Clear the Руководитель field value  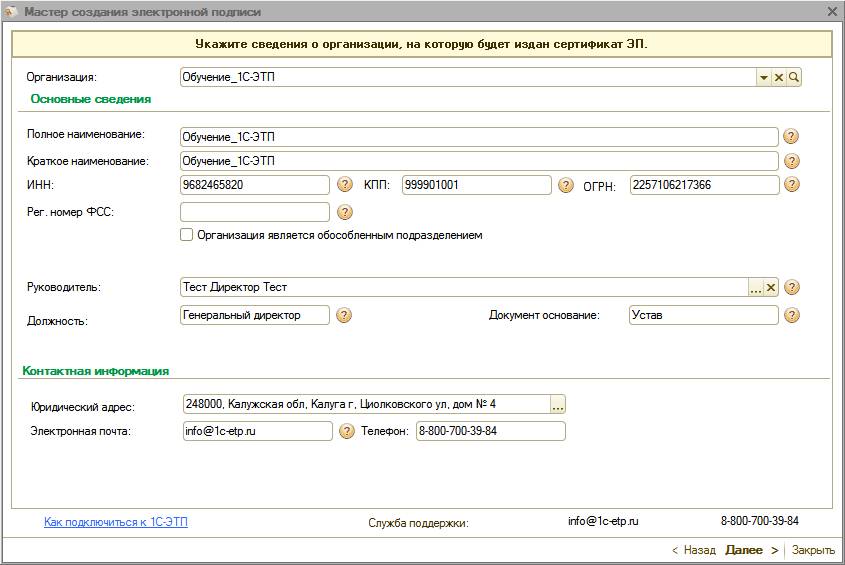(771, 287)
